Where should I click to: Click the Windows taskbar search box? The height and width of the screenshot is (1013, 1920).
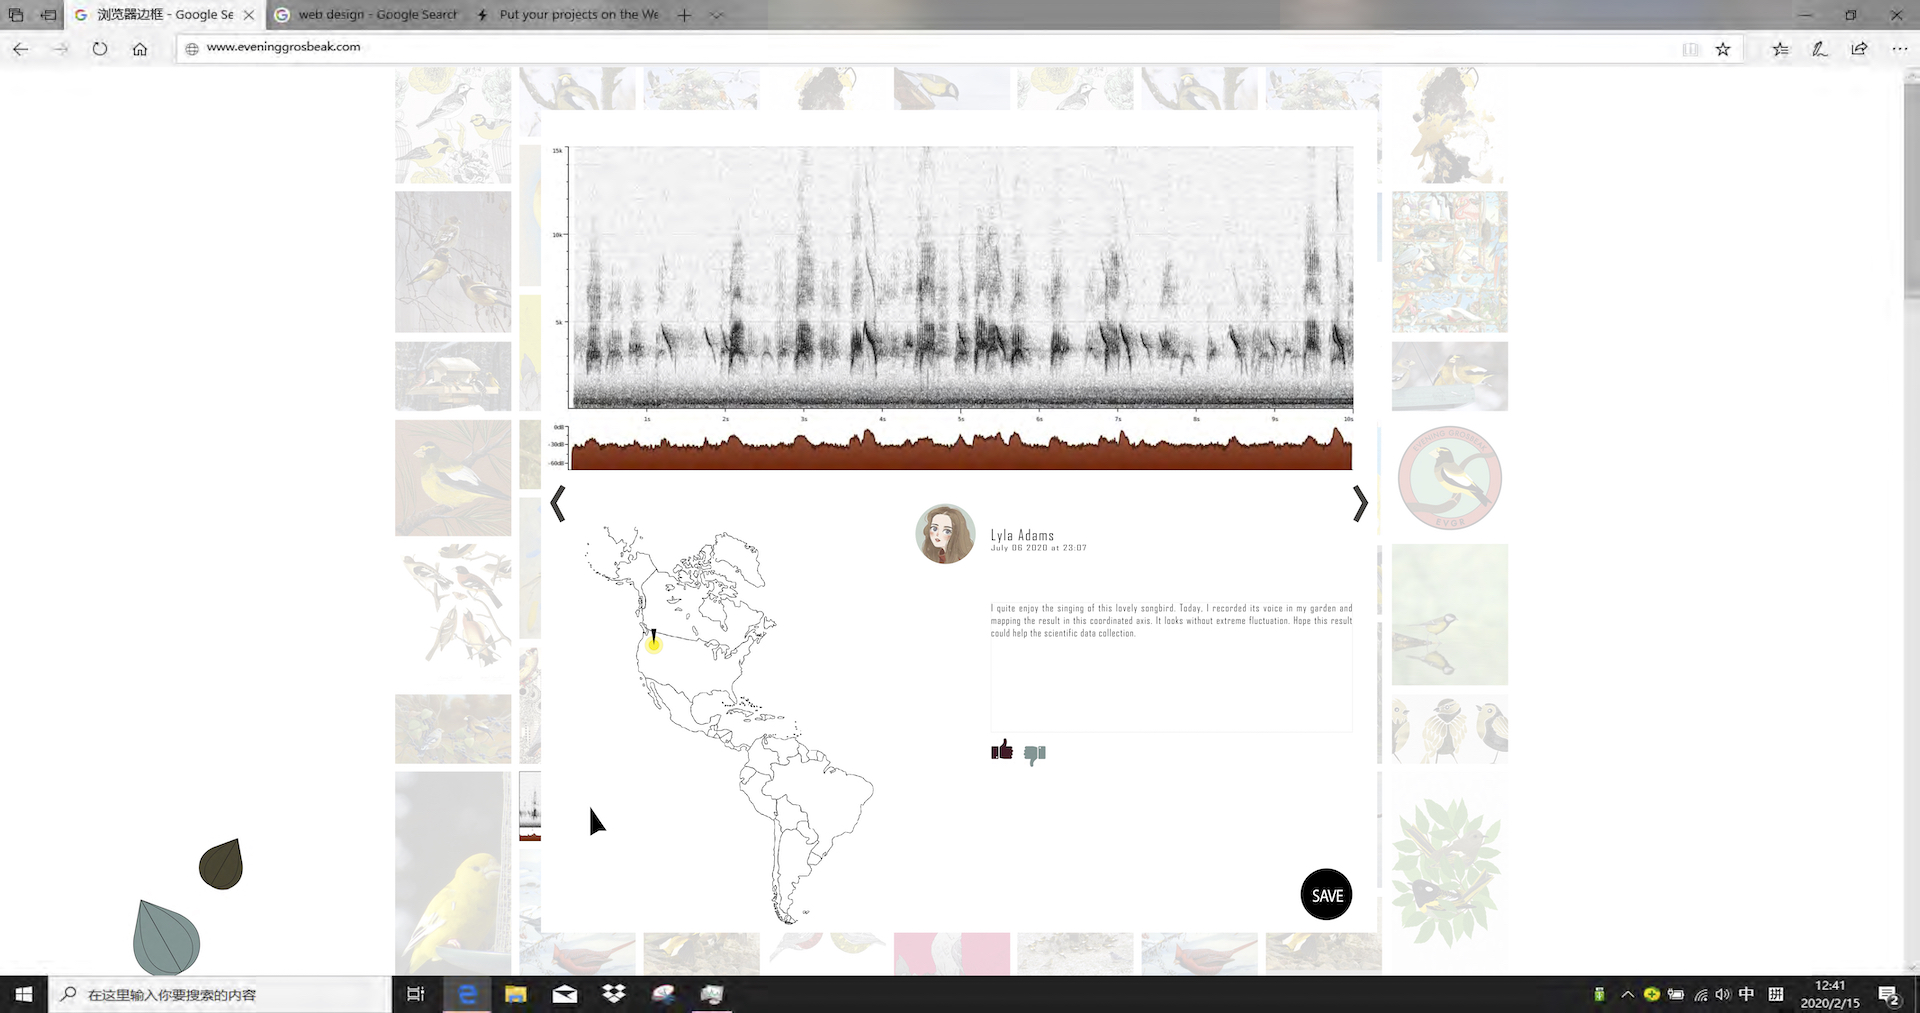point(220,994)
